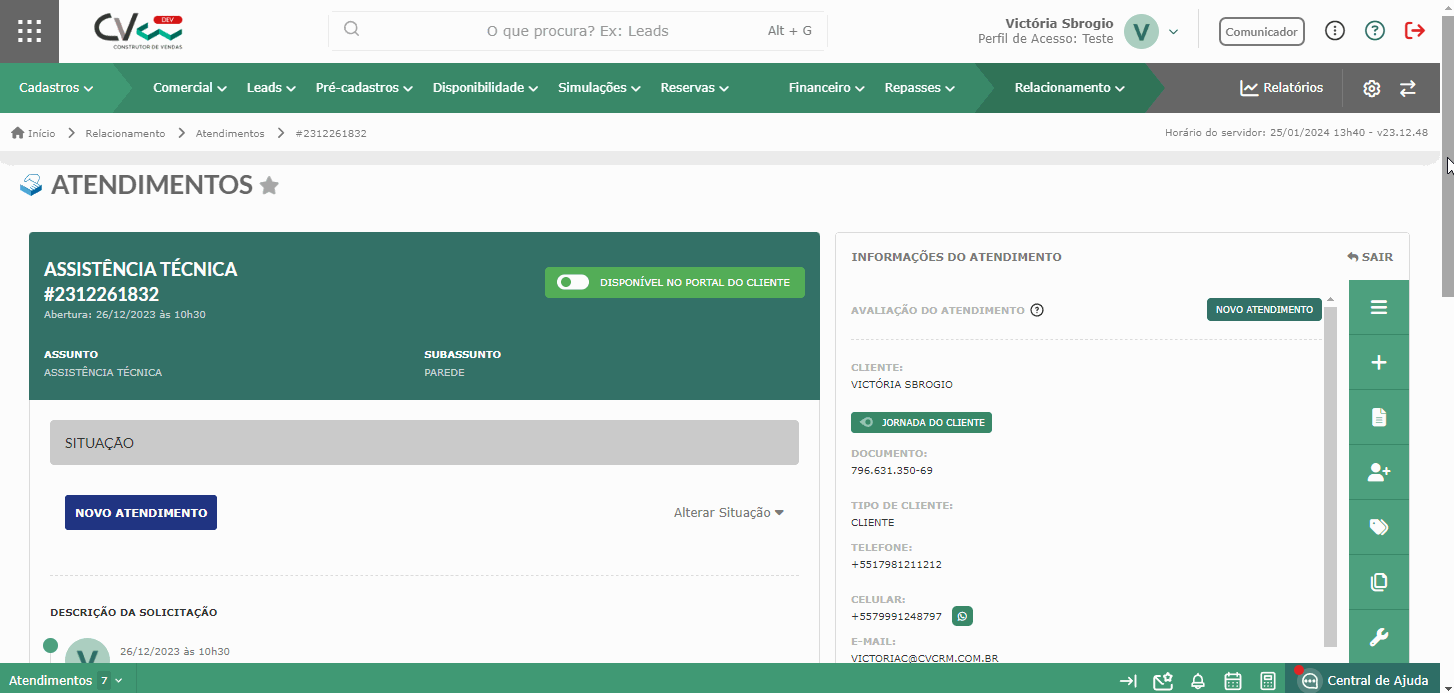Open Central de Ajuda chat
1454x693 pixels.
coord(1365,681)
